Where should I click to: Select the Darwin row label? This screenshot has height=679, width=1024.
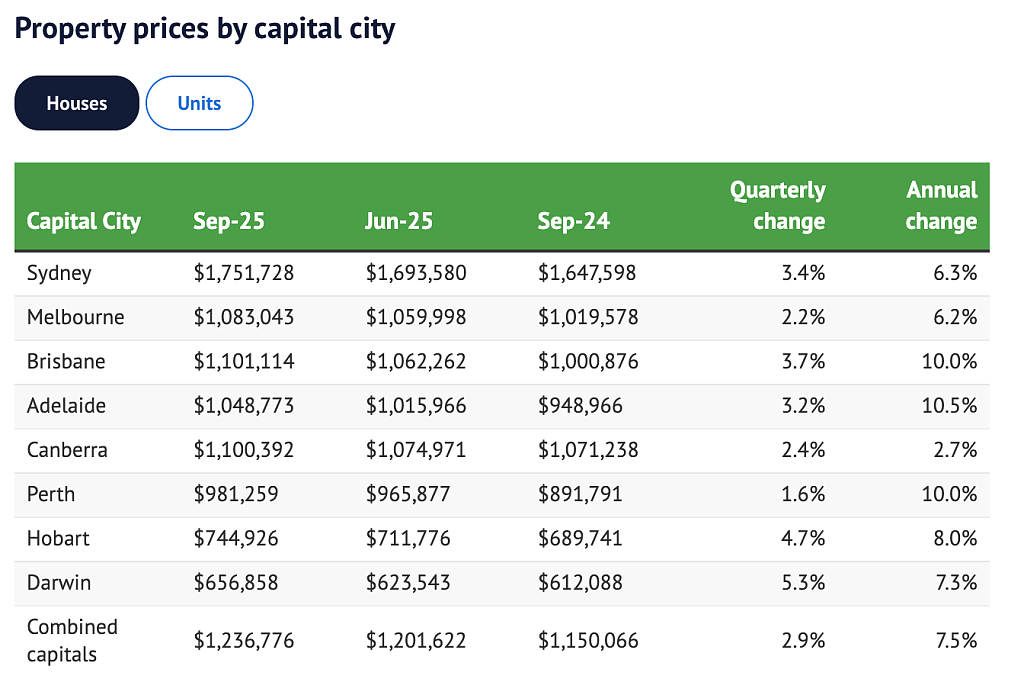(59, 583)
